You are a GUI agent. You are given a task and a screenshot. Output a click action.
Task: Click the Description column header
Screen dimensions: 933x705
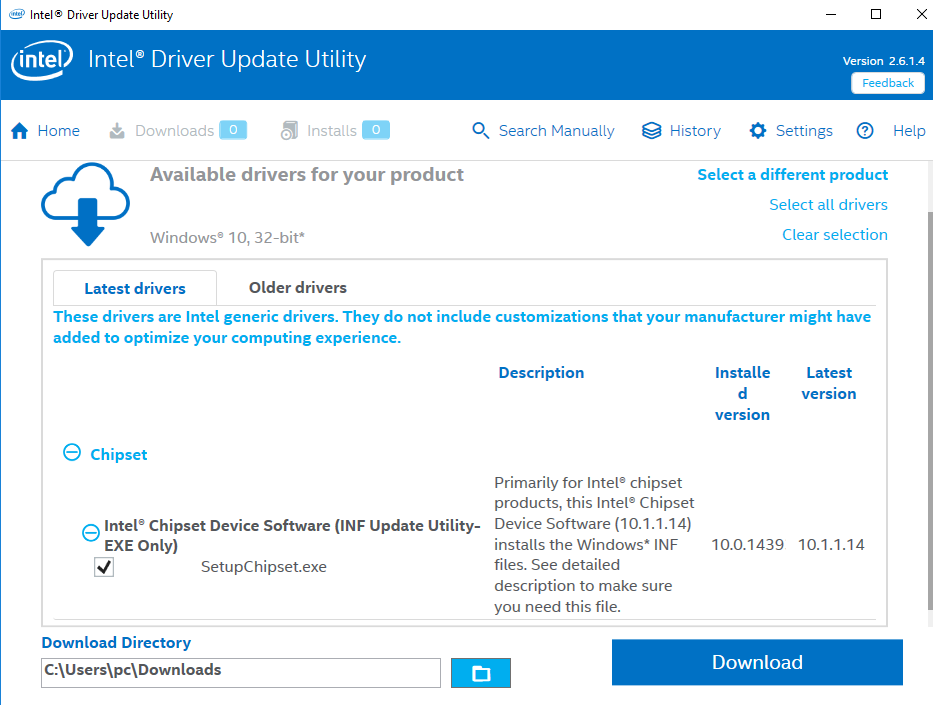[x=541, y=373]
